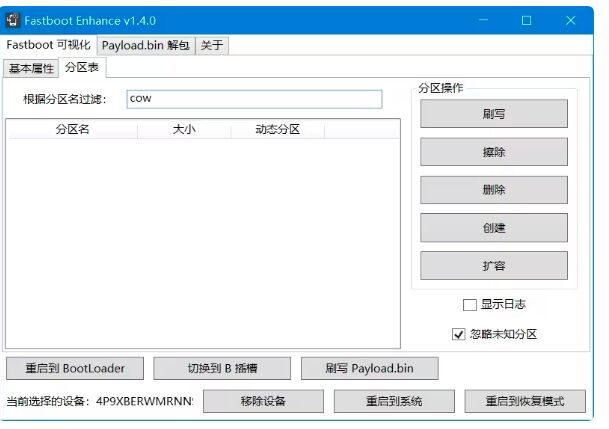Sort by the 大小 column header
Viewport: 609px width, 429px height.
[x=184, y=129]
